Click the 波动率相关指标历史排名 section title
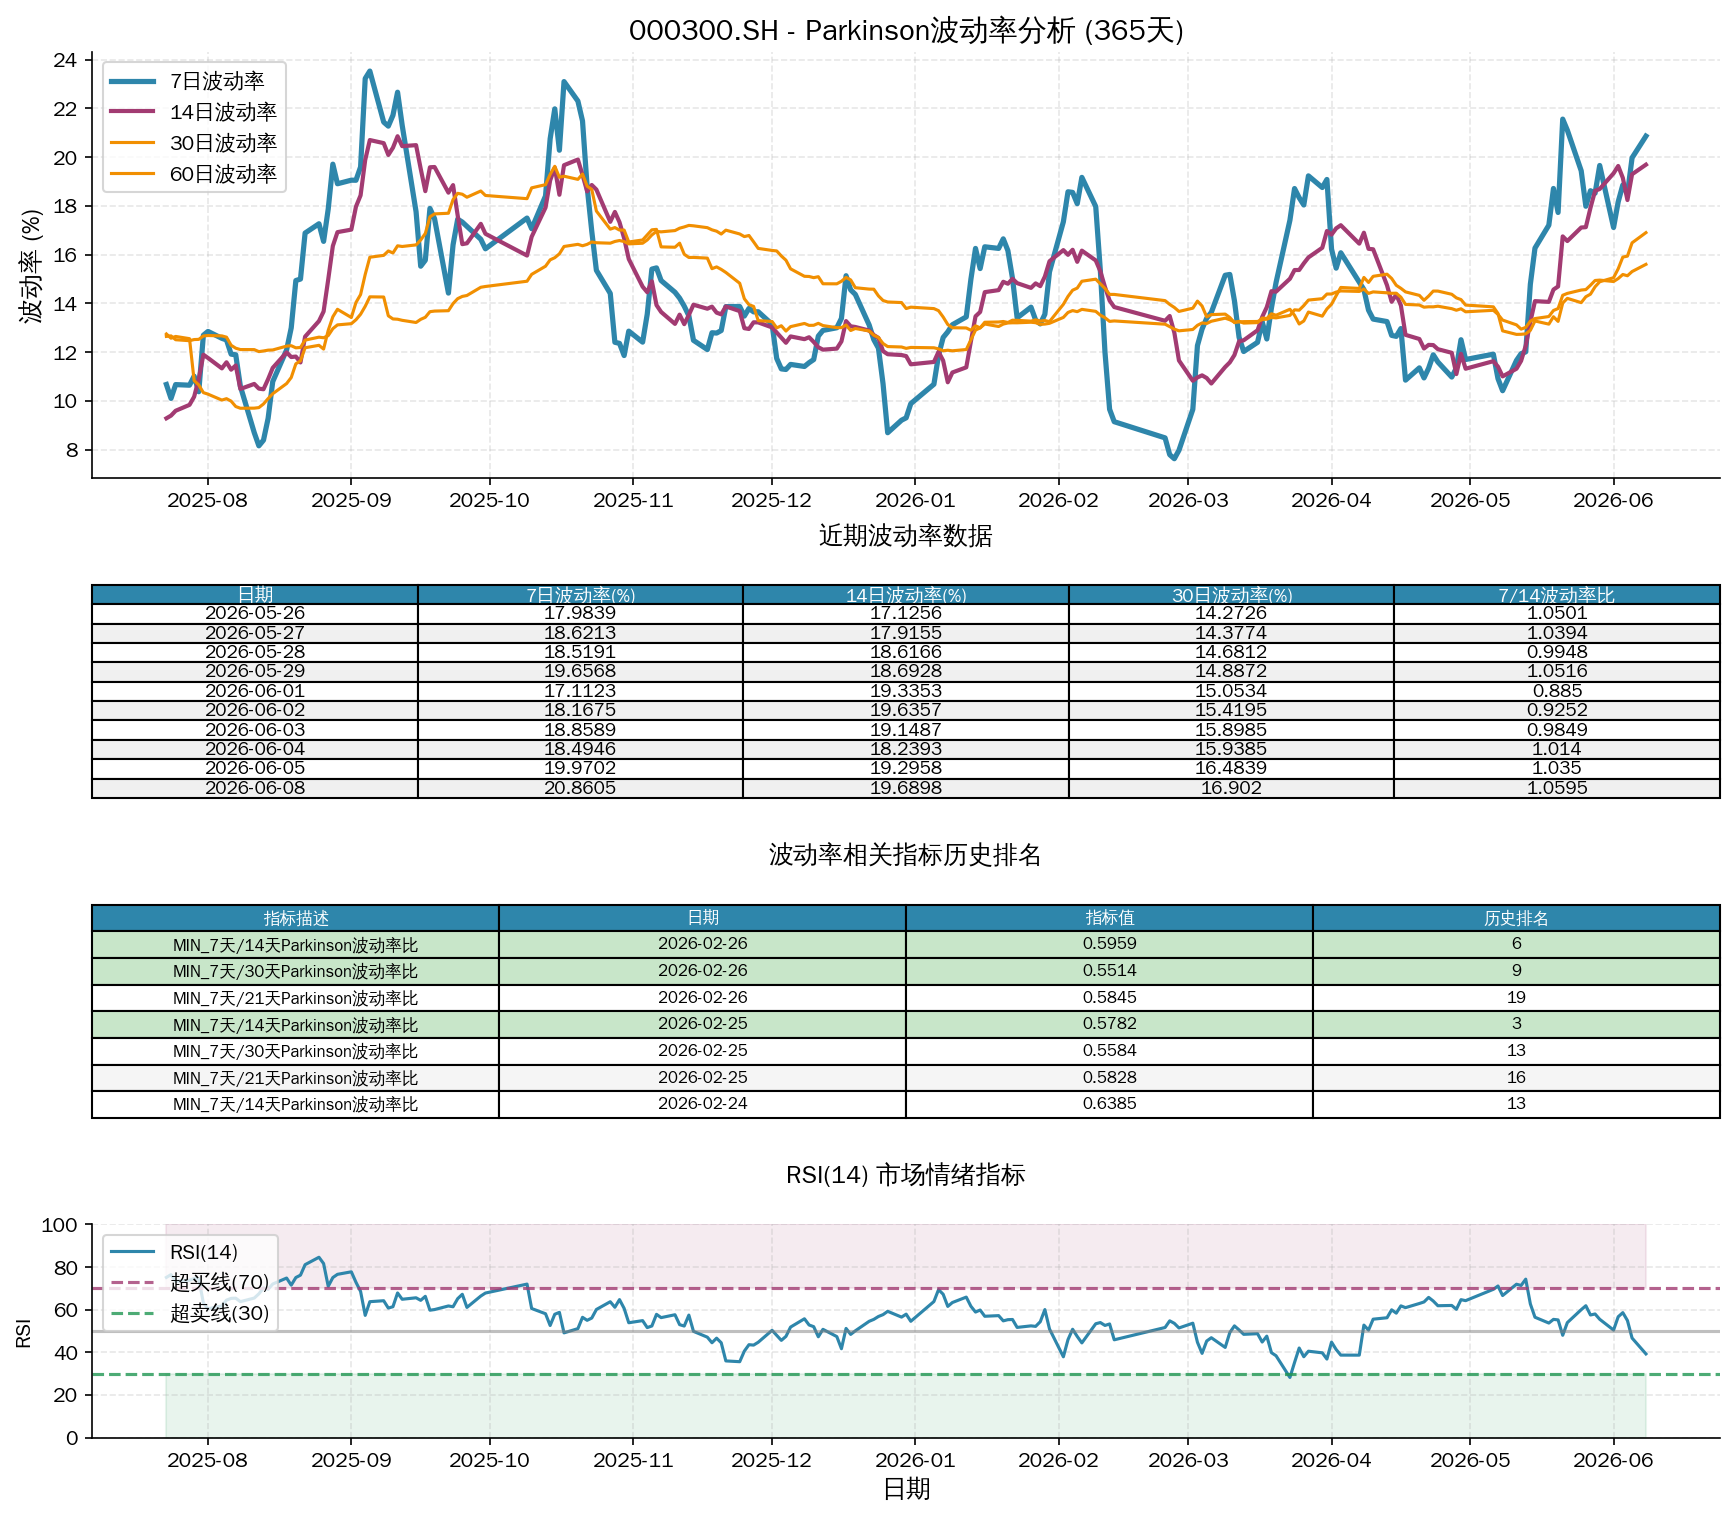This screenshot has height=1516, width=1734. tap(905, 855)
